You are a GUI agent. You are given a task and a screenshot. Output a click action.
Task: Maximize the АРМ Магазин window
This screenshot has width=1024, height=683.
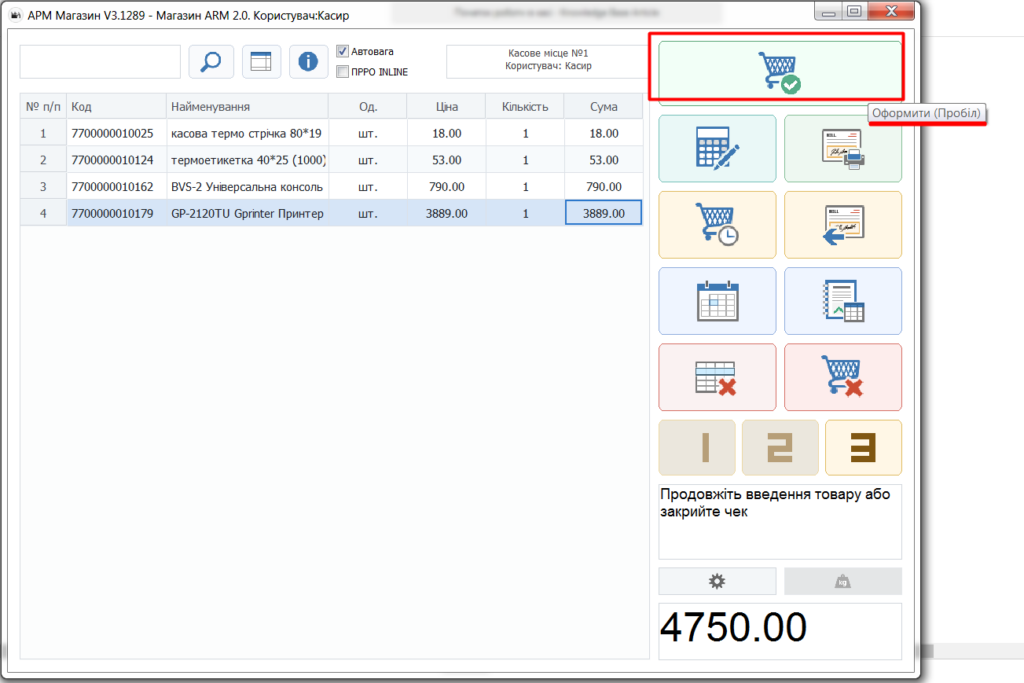pyautogui.click(x=854, y=11)
